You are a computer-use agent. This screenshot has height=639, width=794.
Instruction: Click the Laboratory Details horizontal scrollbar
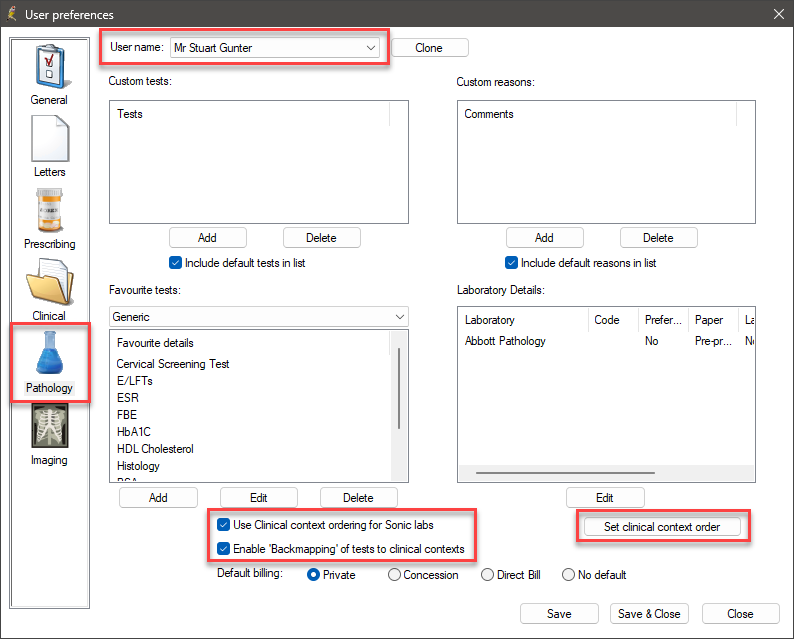pyautogui.click(x=580, y=472)
